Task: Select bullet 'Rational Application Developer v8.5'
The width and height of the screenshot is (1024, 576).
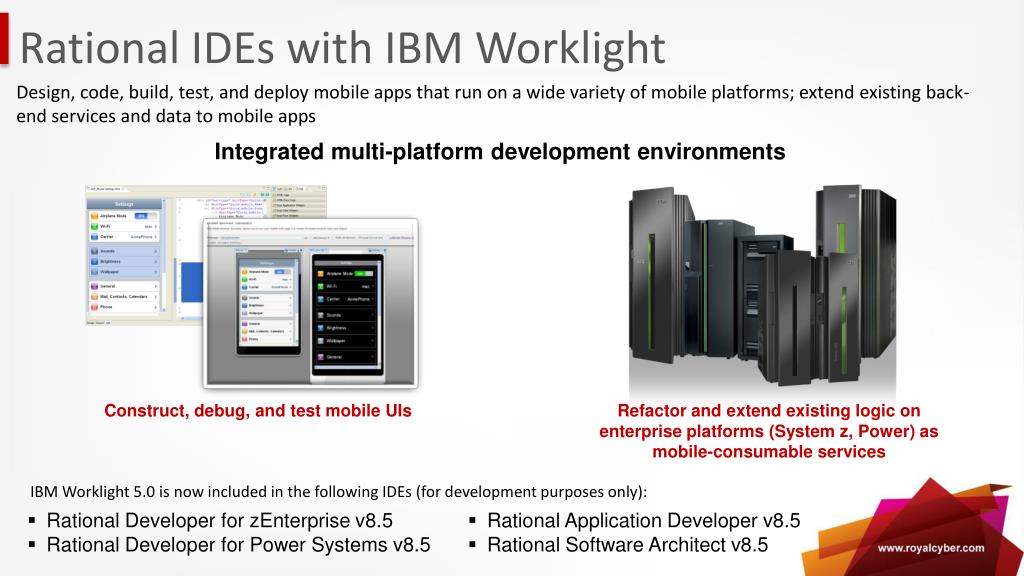Action: [643, 520]
